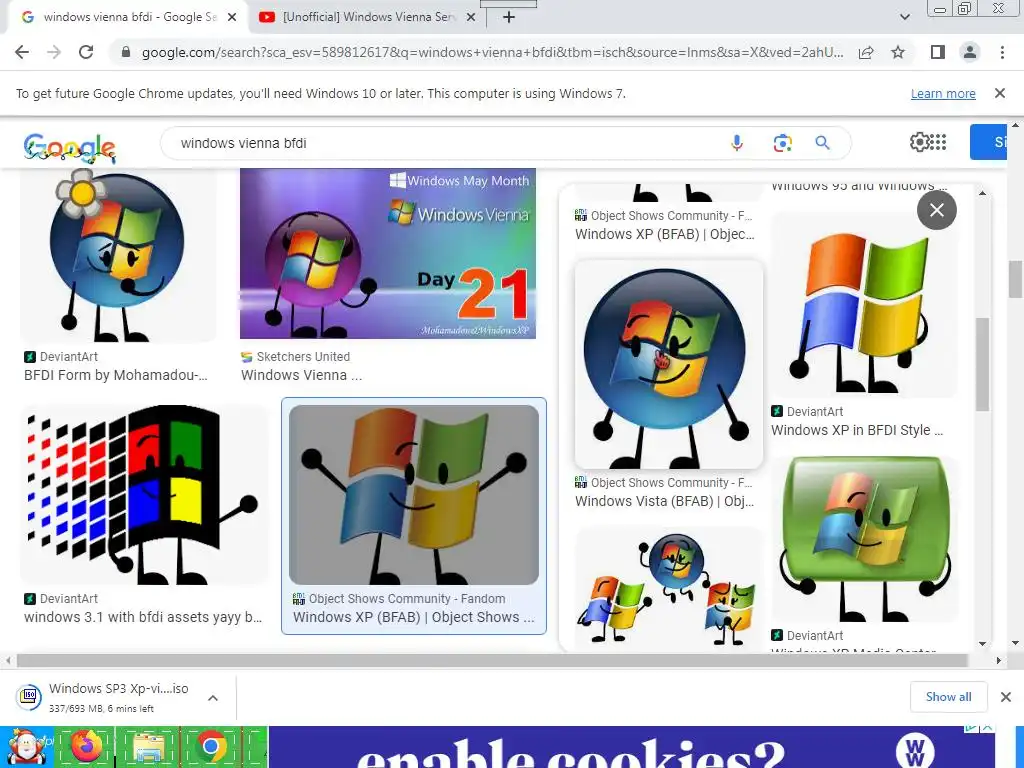This screenshot has width=1024, height=768.
Task: Reload the current page
Action: 86,52
